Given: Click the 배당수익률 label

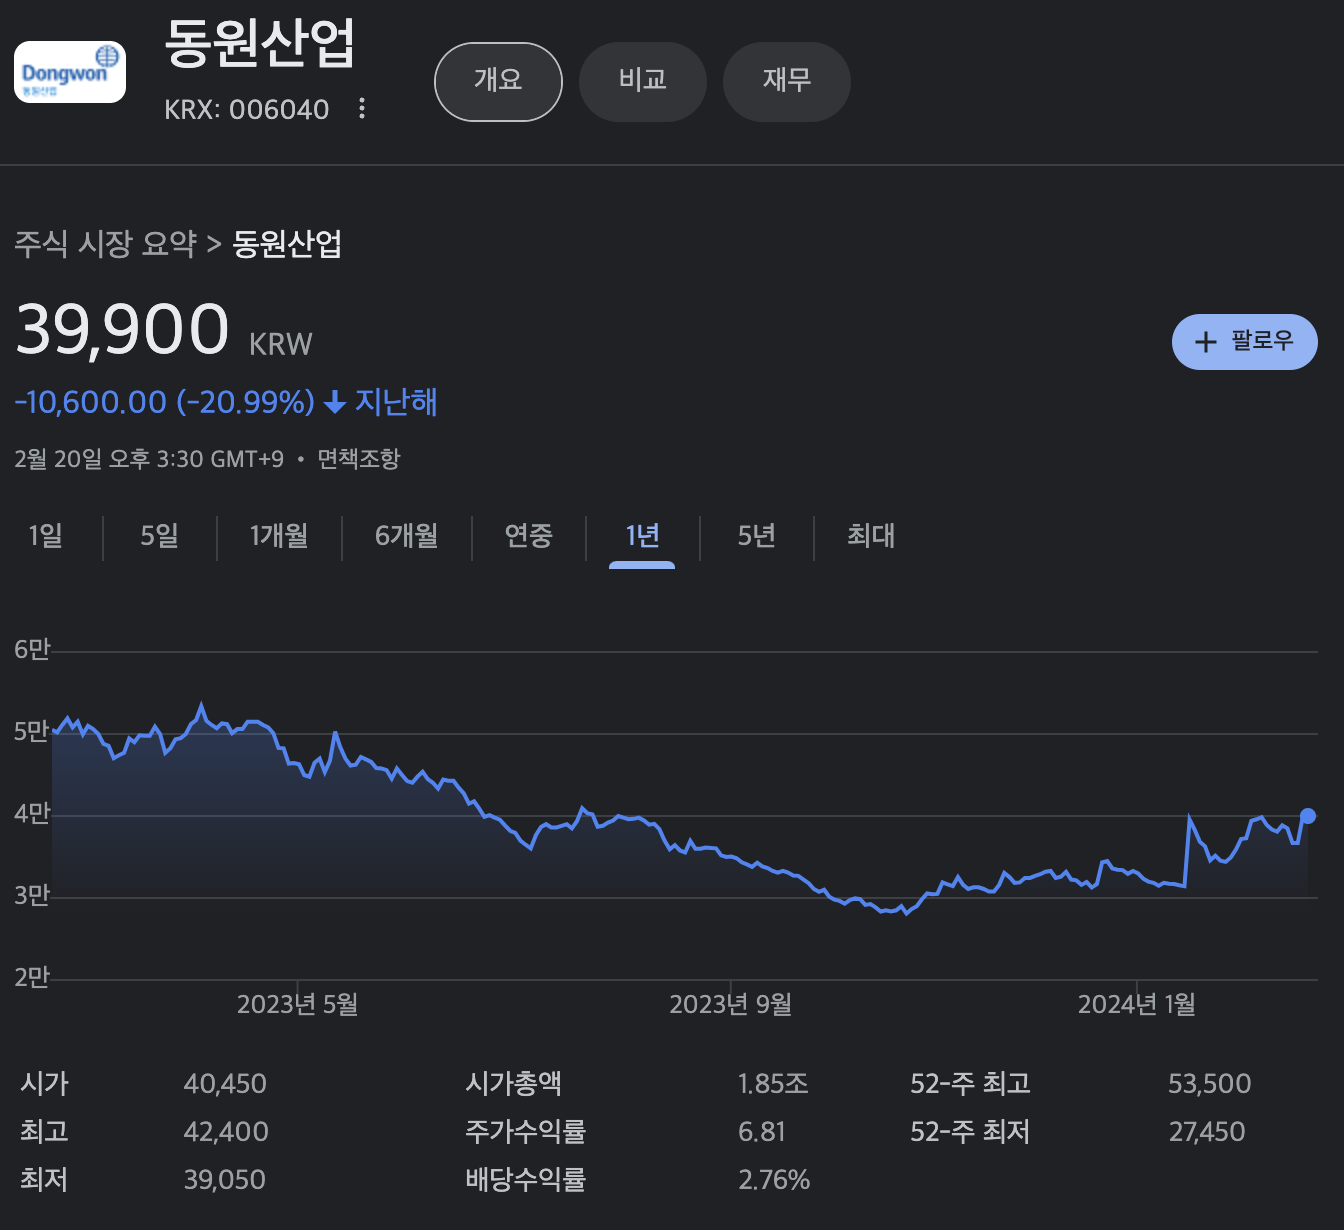Looking at the screenshot, I should (x=526, y=1180).
